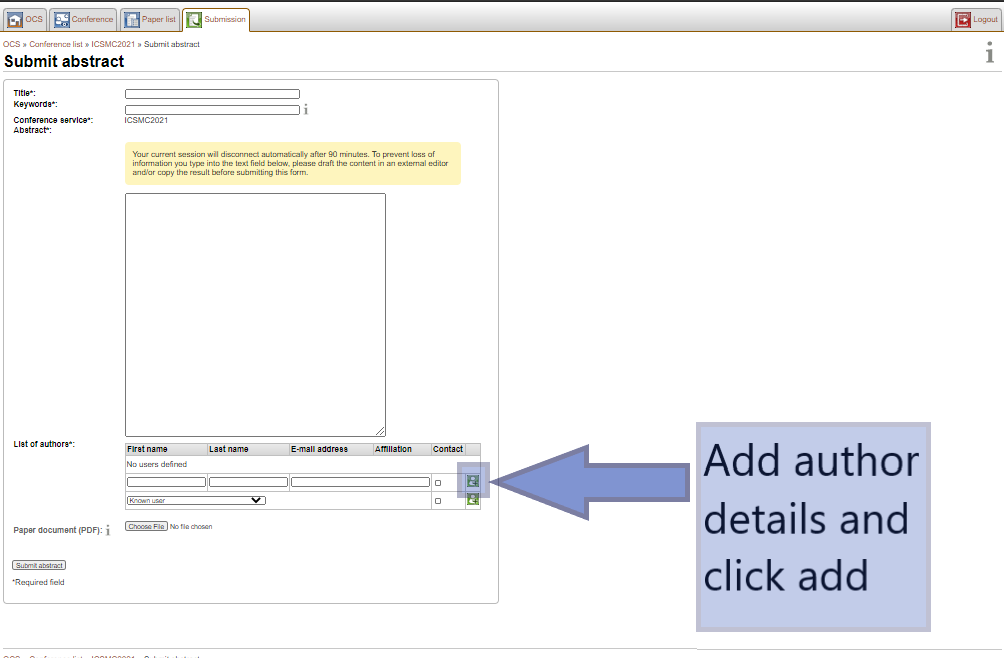Image resolution: width=1004 pixels, height=658 pixels.
Task: Click the Logout button icon
Action: [x=963, y=19]
